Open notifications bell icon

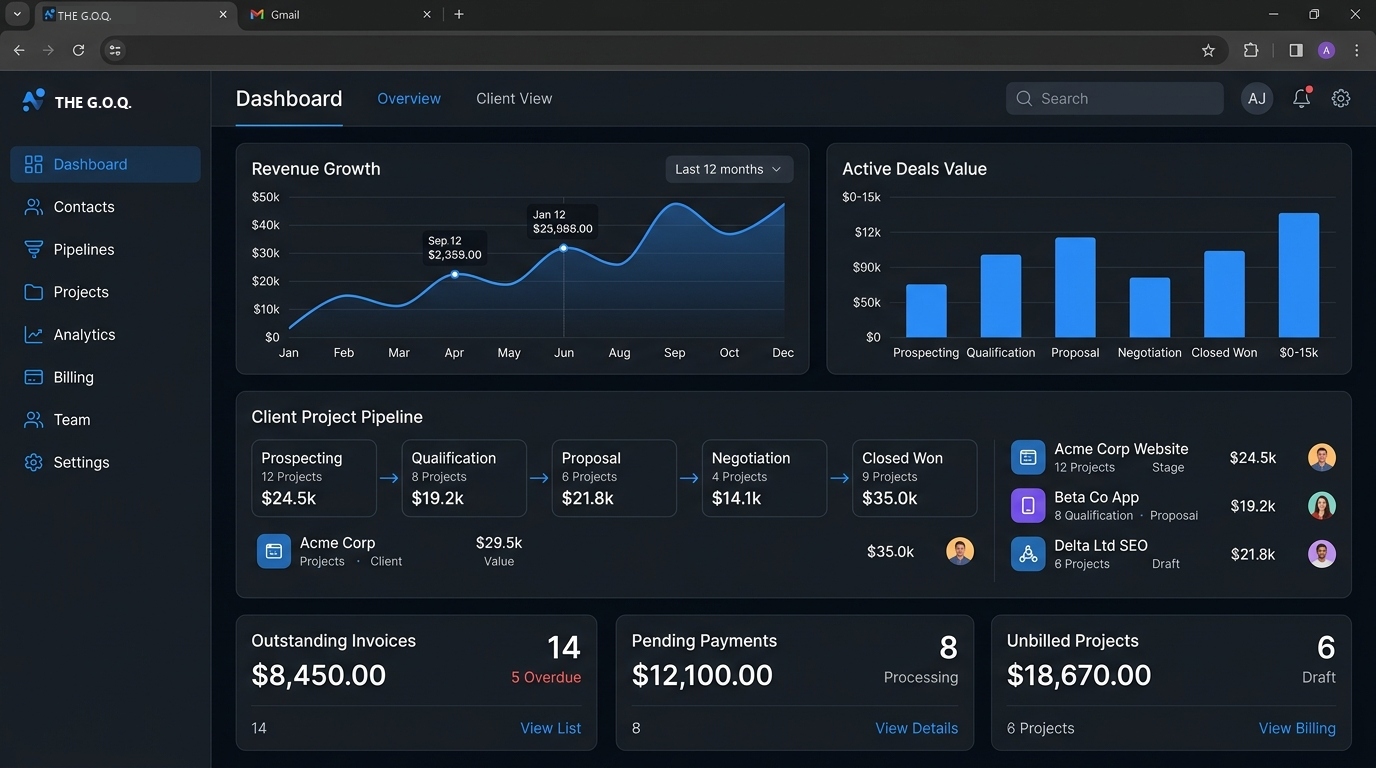1301,98
